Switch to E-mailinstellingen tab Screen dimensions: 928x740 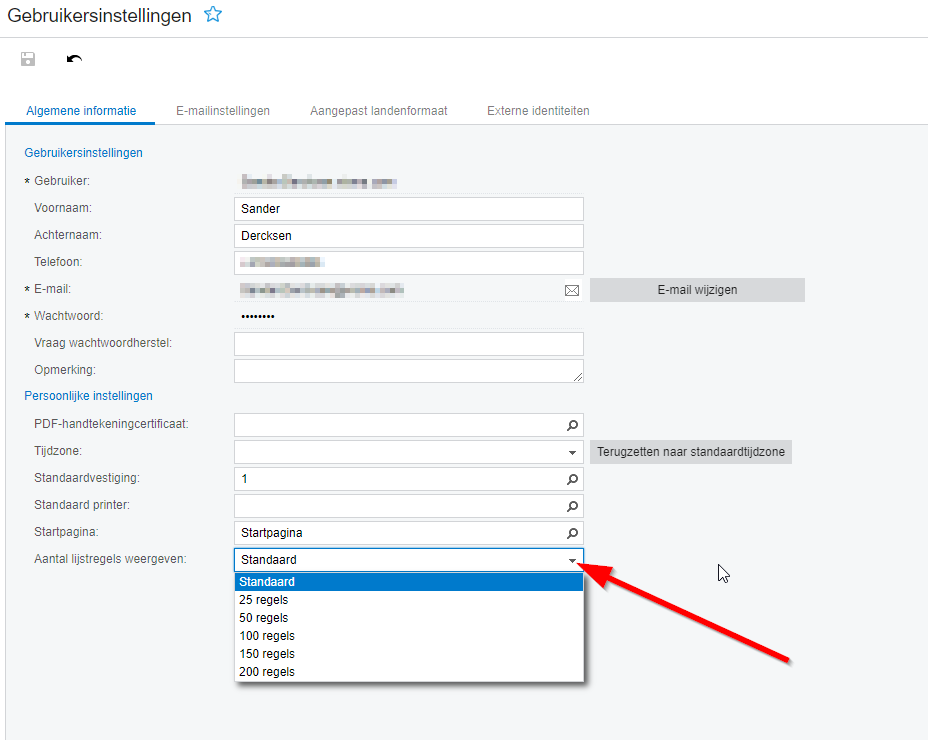point(223,111)
